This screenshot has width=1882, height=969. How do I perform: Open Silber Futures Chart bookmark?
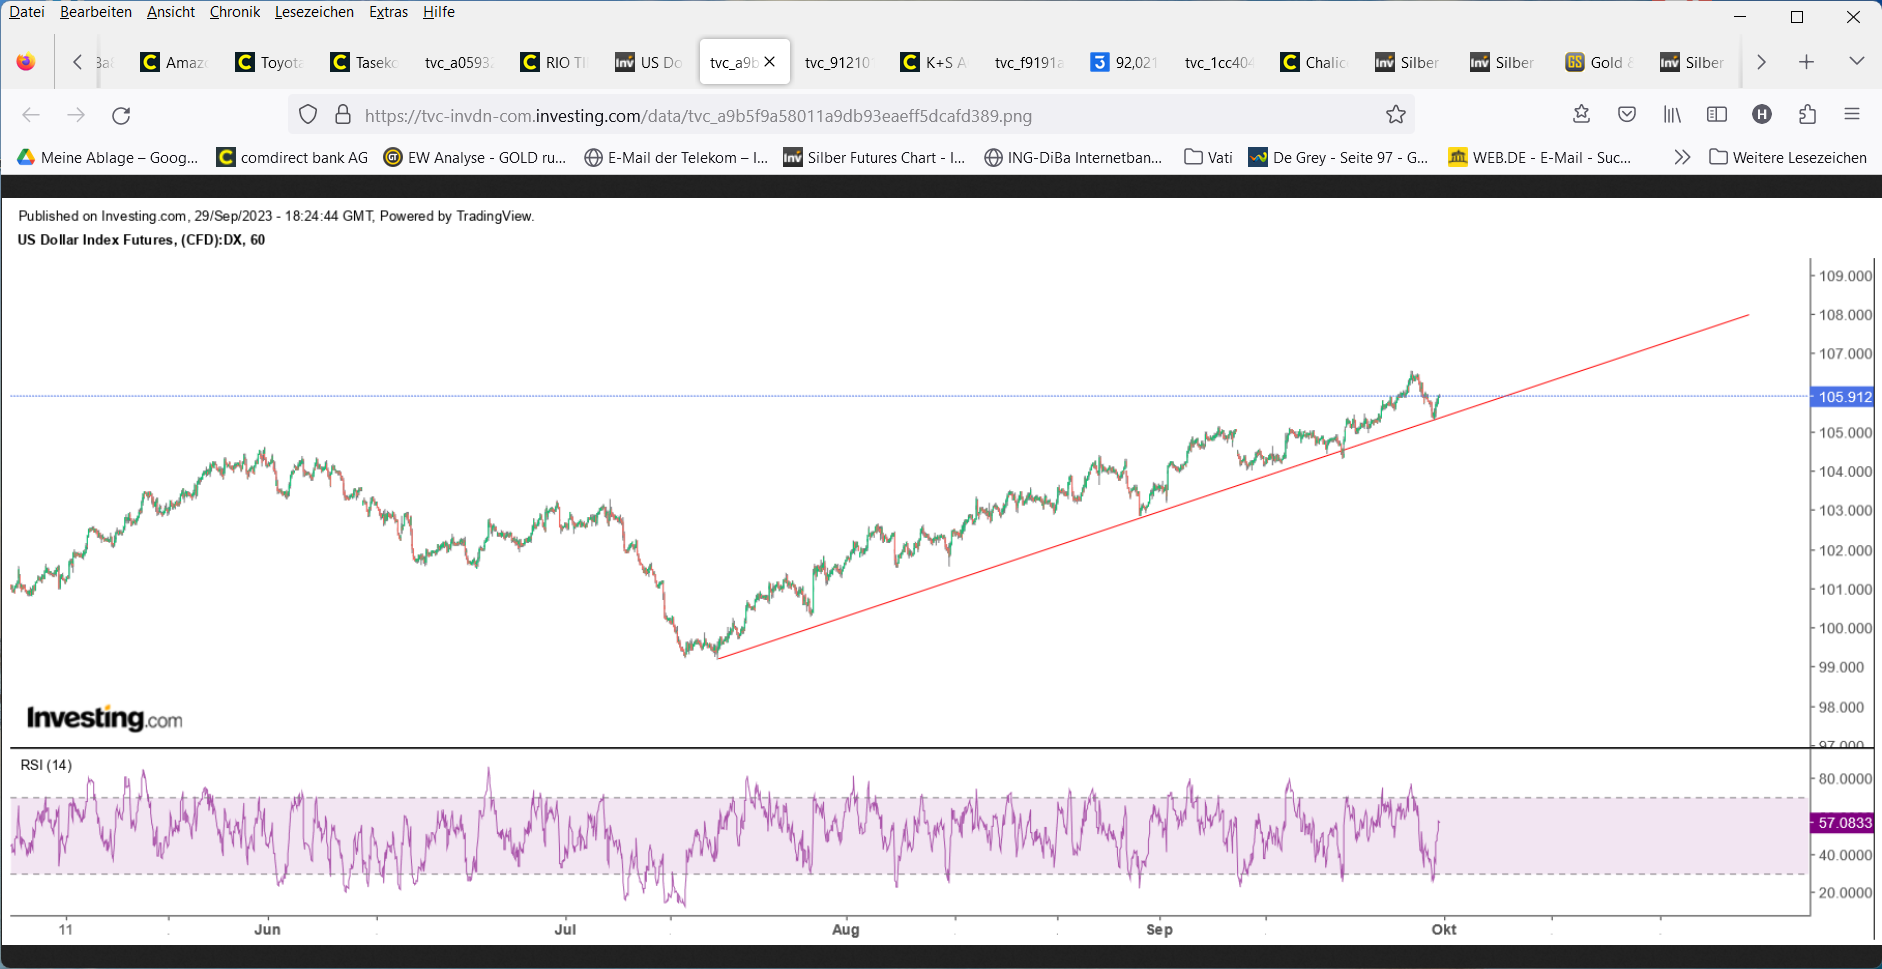point(874,157)
